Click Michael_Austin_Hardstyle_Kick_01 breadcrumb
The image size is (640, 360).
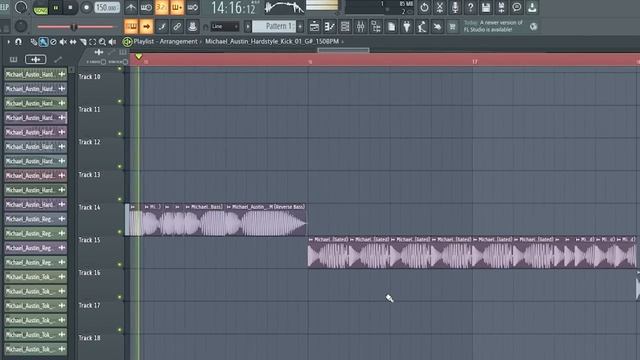[x=272, y=41]
